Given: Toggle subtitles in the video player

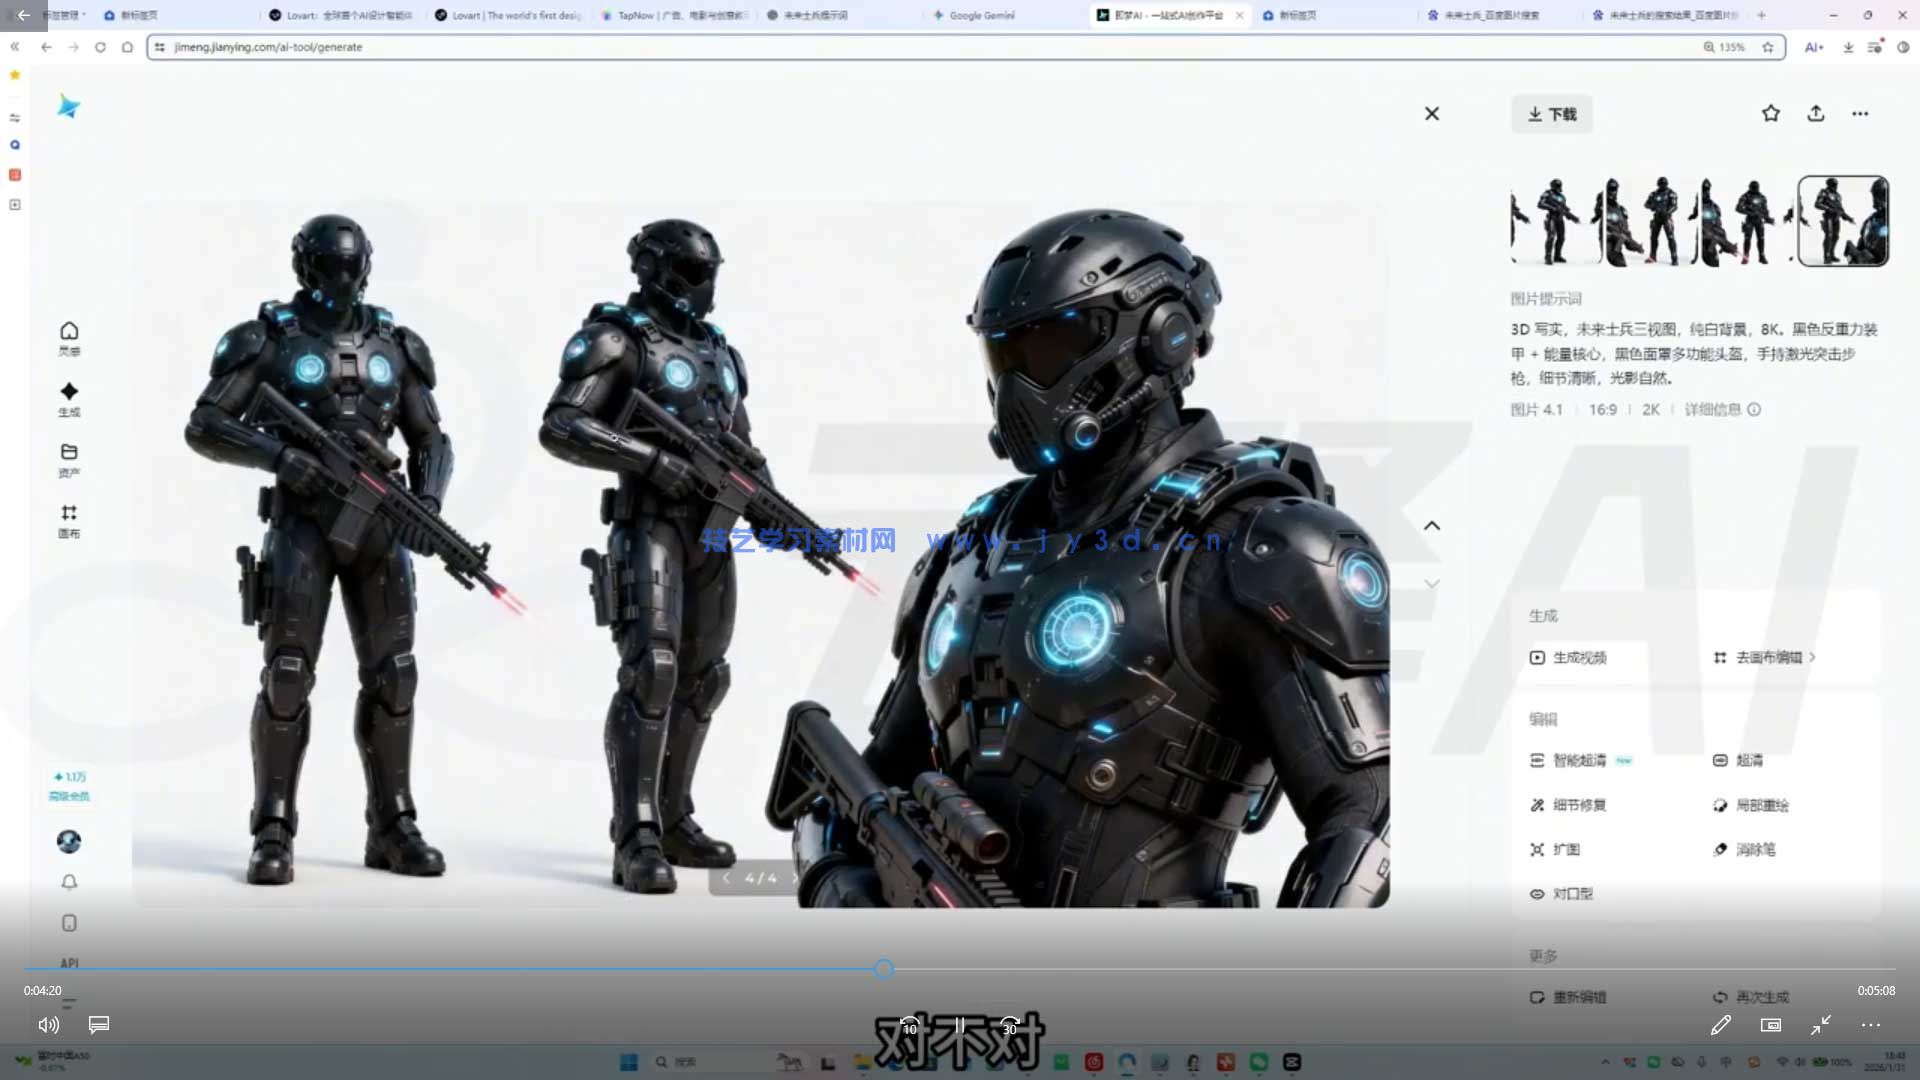Looking at the screenshot, I should [x=98, y=1025].
